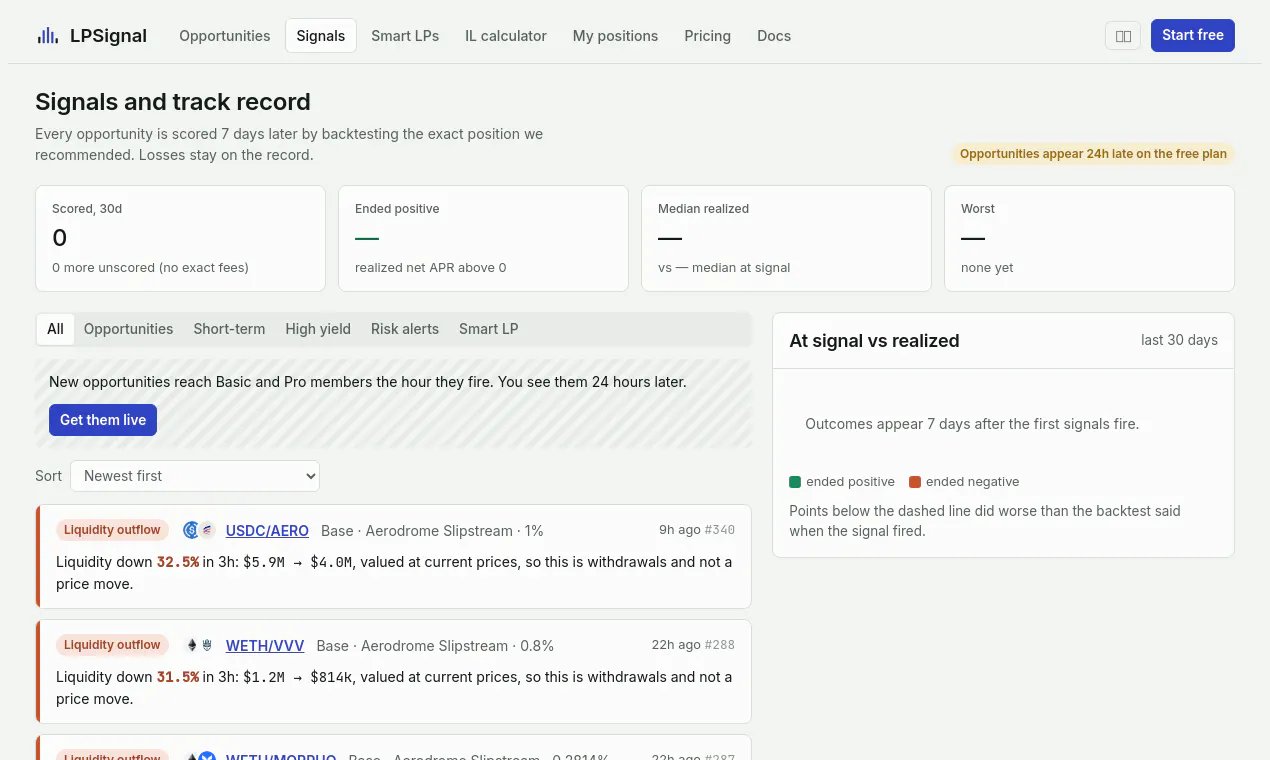Click the signal number #340

click(x=720, y=530)
